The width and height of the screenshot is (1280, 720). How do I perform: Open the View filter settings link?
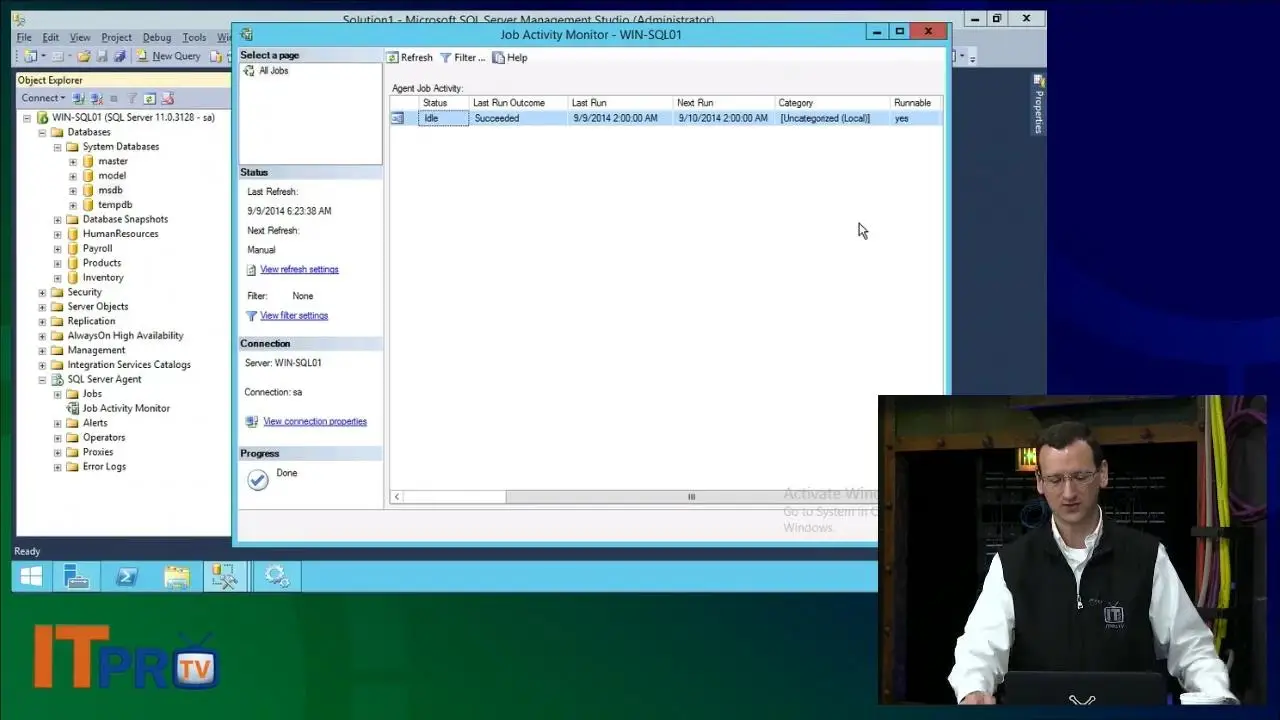coord(294,316)
